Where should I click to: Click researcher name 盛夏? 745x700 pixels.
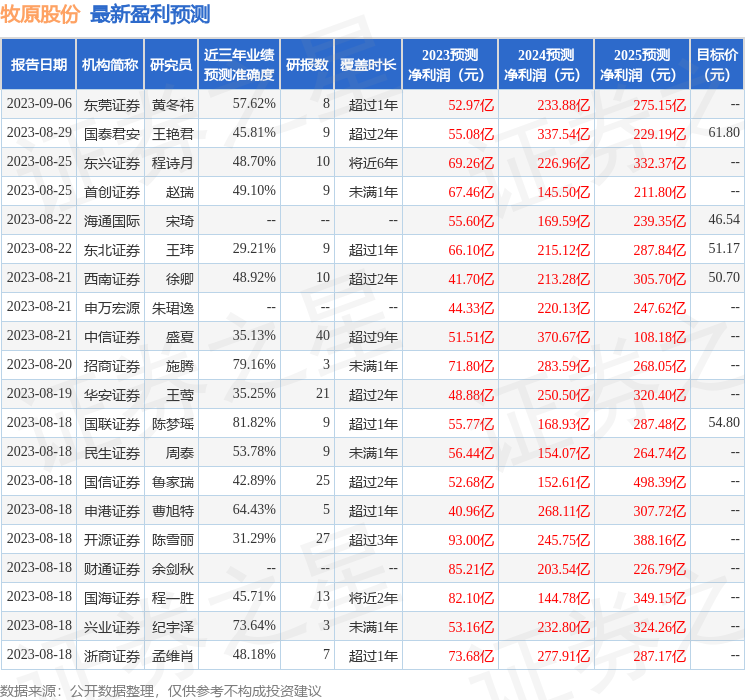coord(180,337)
